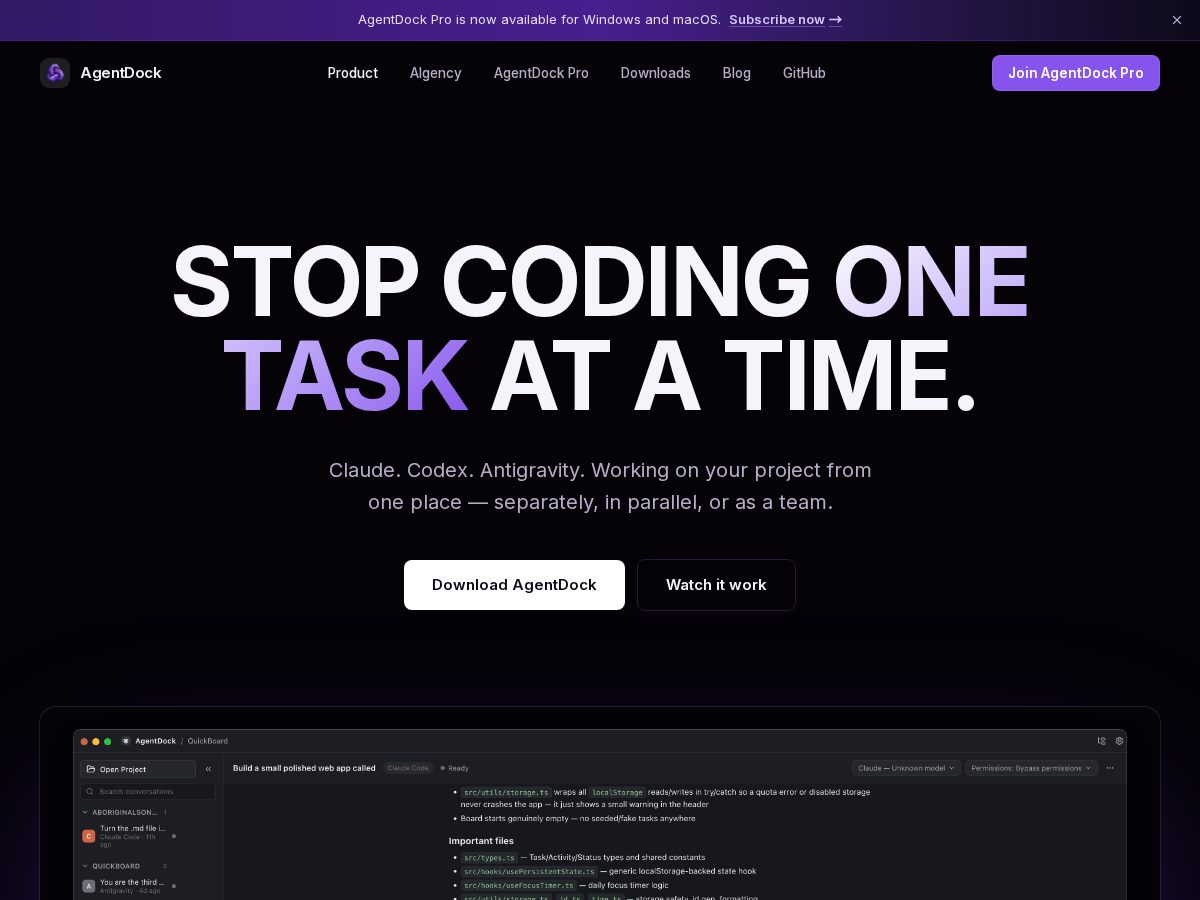Click the folder icon on the Open Project button

(x=91, y=769)
